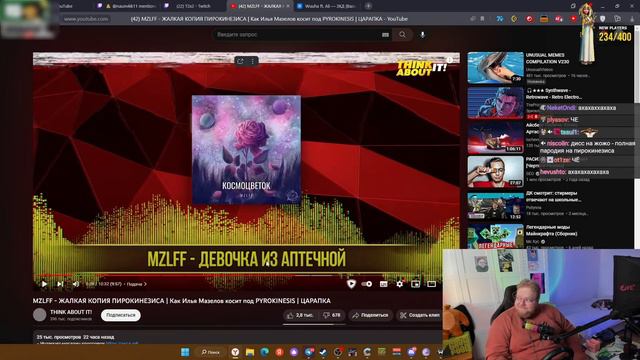Skip to next video in player

pyautogui.click(x=60, y=284)
